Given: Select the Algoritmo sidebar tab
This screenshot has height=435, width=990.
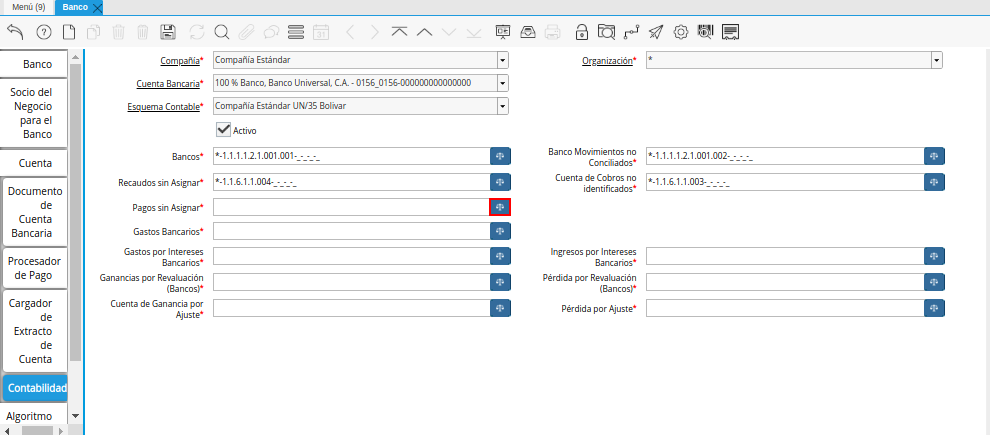Looking at the screenshot, I should [x=35, y=417].
